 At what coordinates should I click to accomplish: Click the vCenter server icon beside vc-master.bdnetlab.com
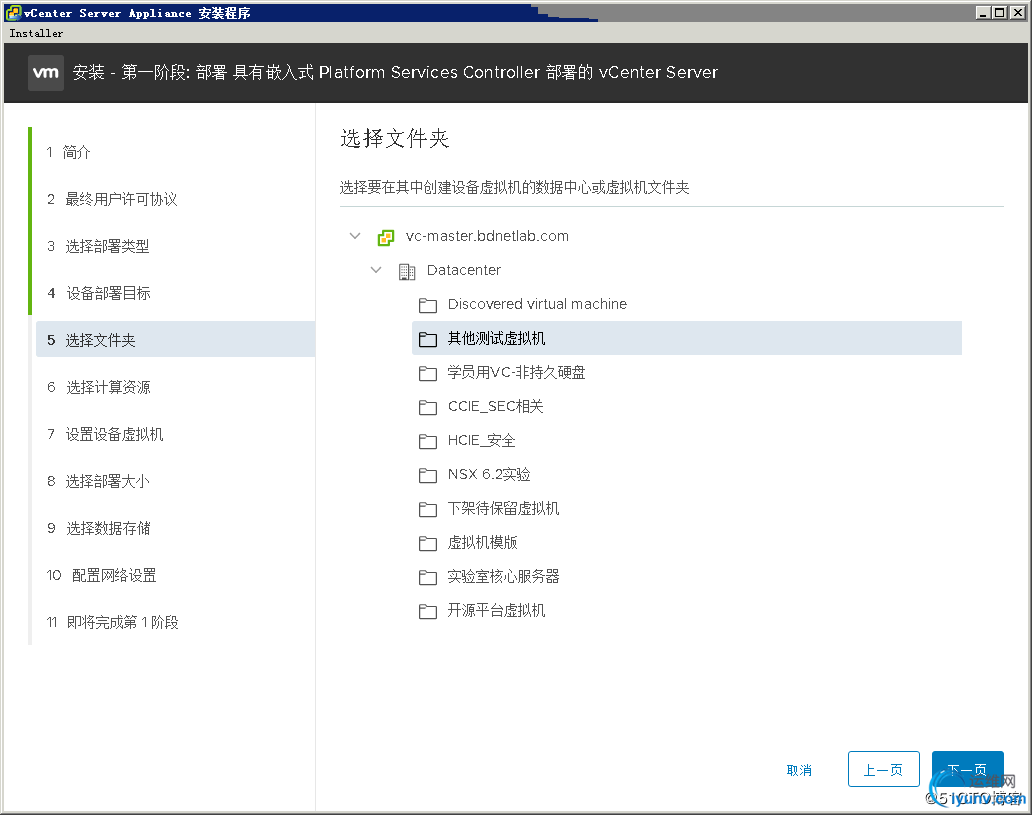[x=386, y=237]
